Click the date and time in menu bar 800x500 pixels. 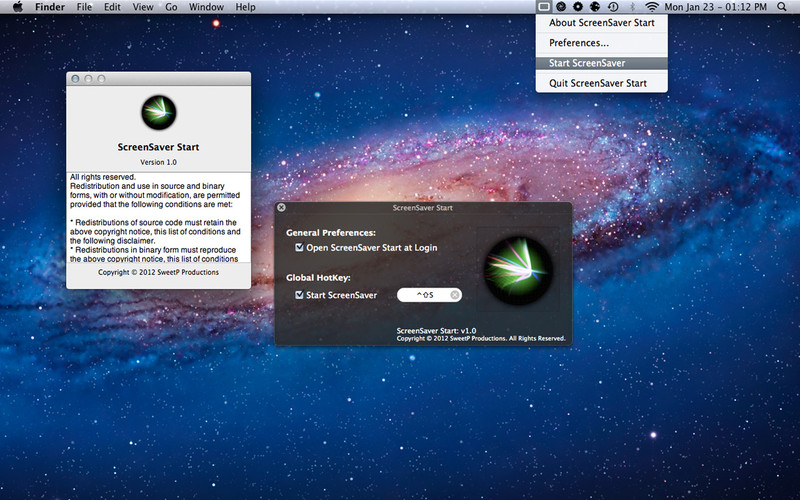click(715, 7)
